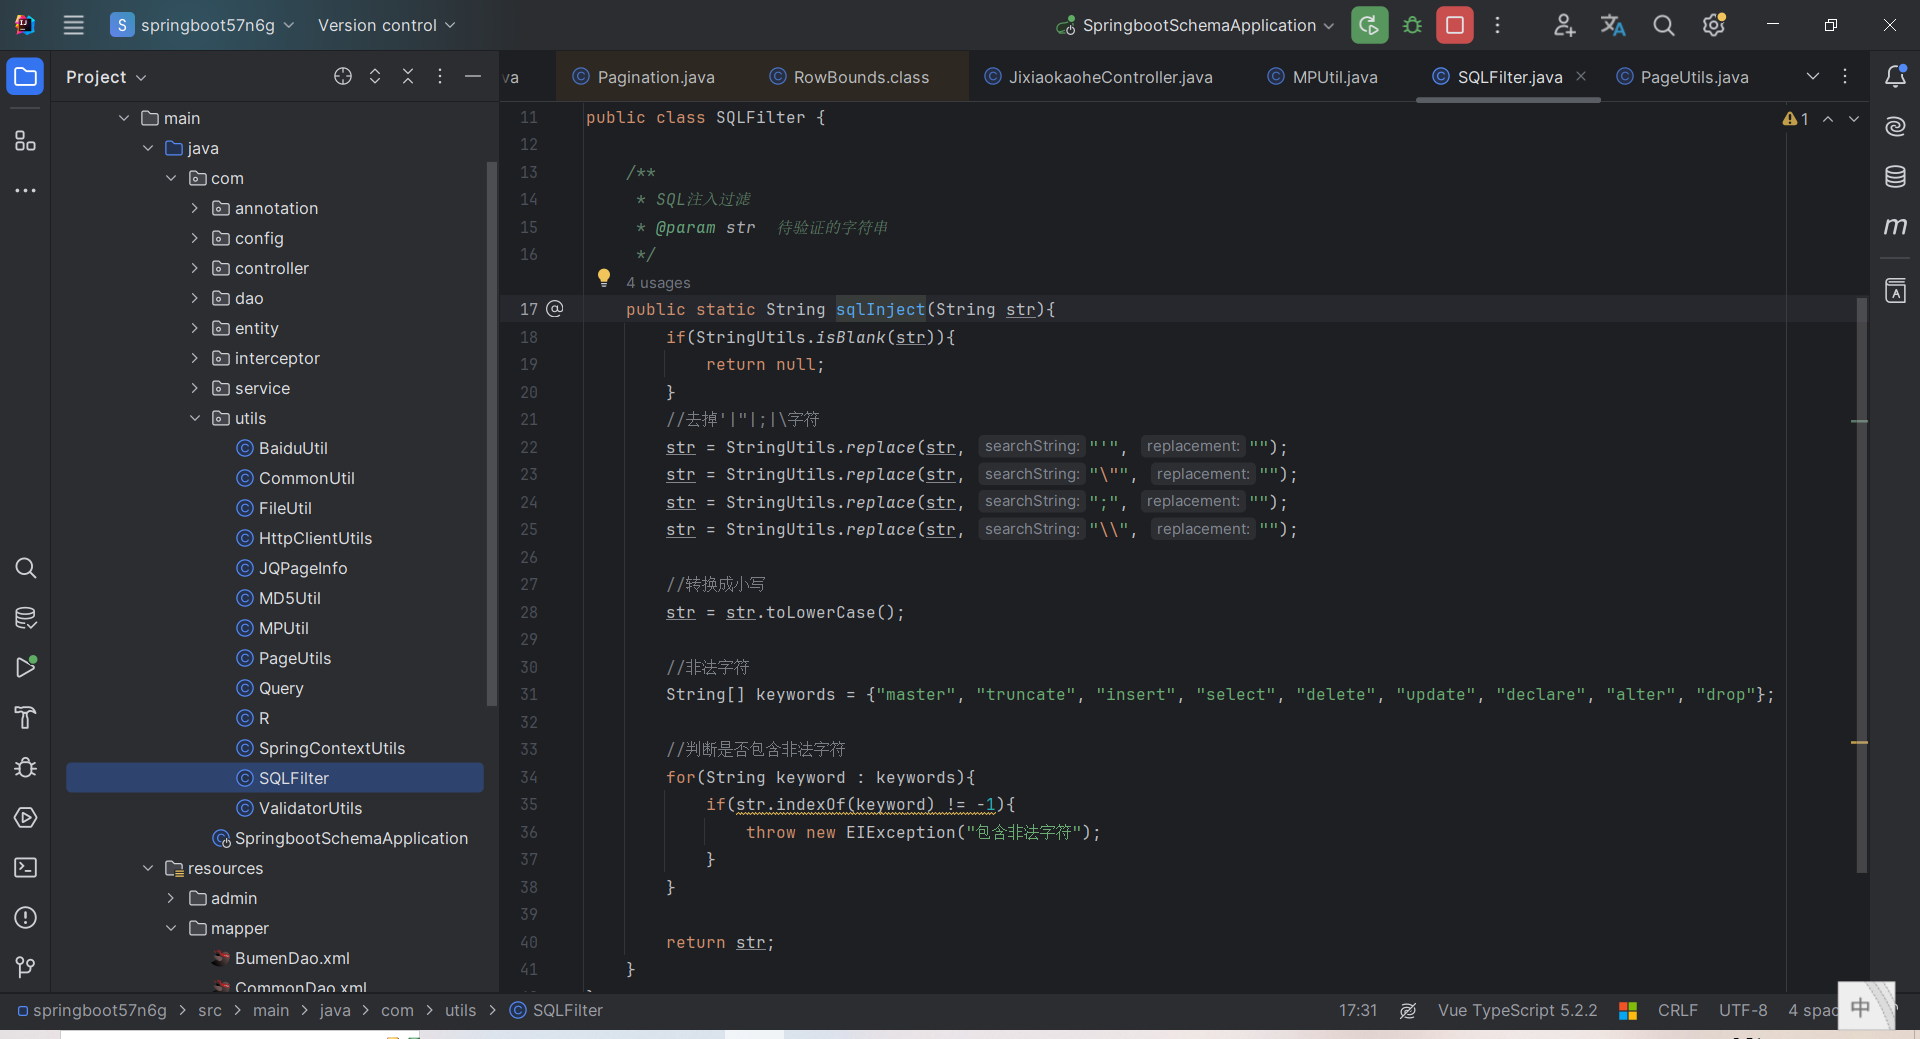Open the Run tool window
This screenshot has width=1920, height=1039.
point(26,667)
